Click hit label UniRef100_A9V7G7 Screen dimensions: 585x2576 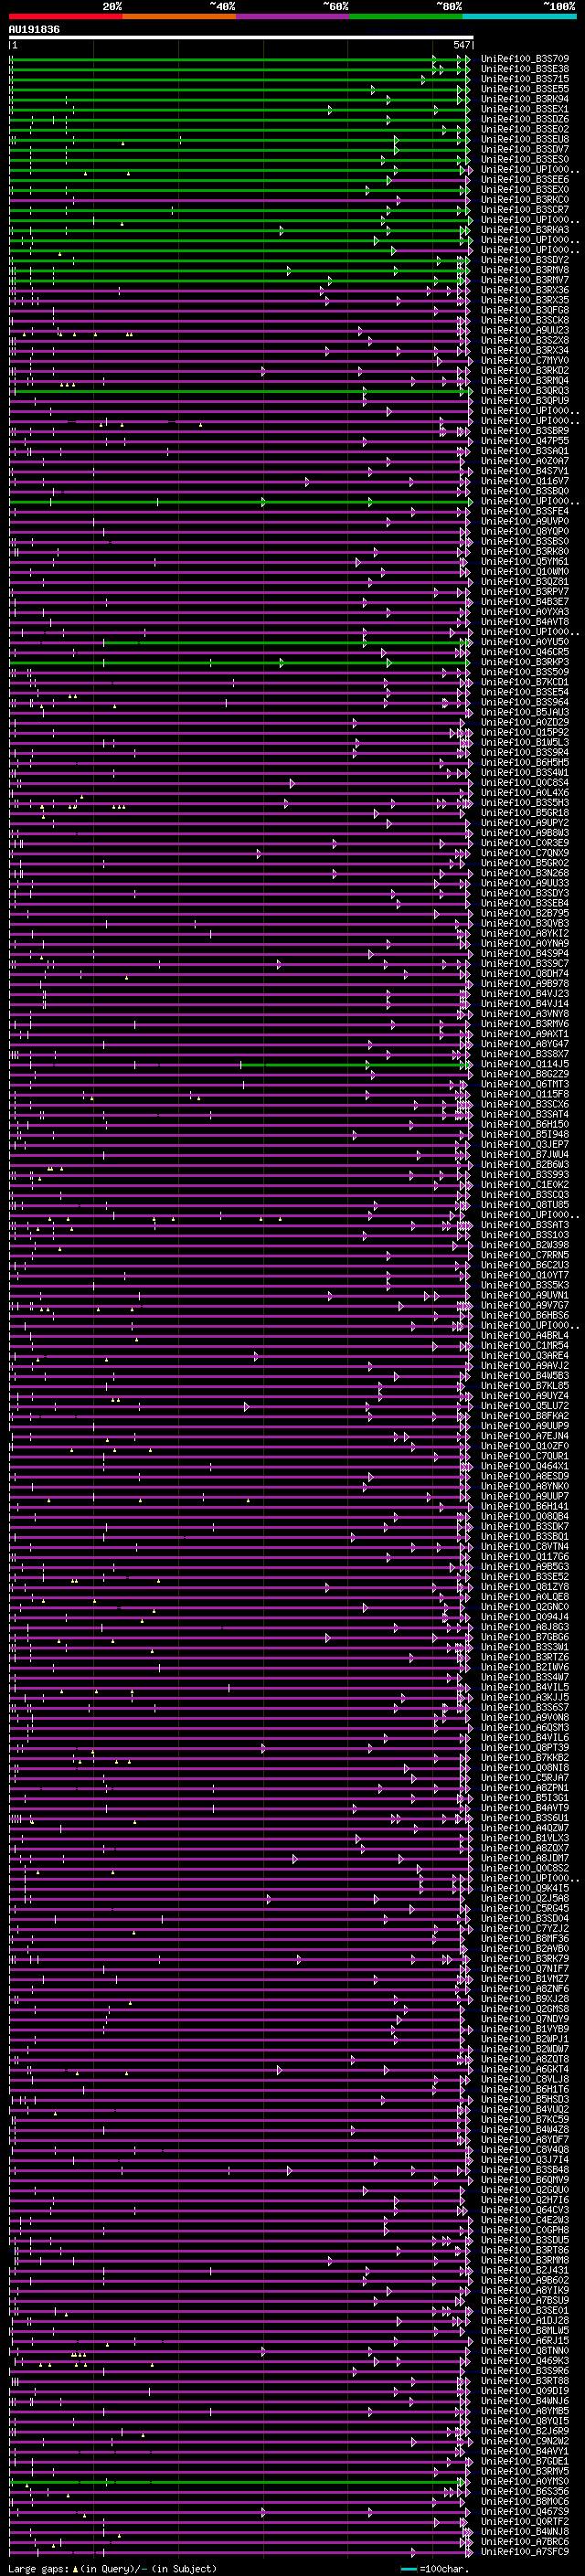pos(525,1305)
